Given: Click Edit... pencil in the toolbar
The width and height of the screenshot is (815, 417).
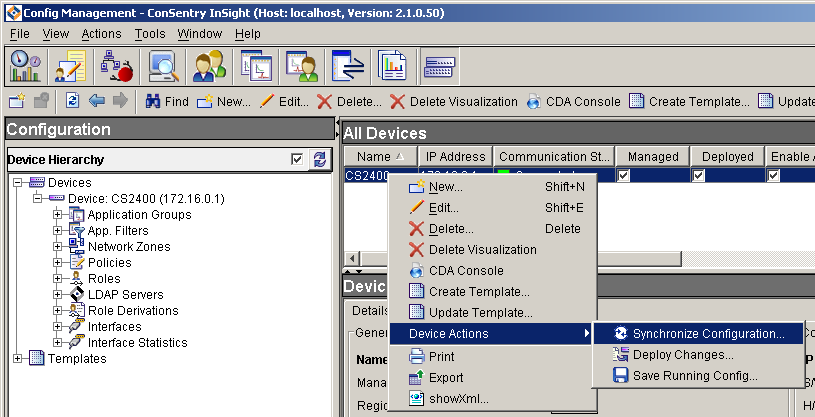Looking at the screenshot, I should click(x=284, y=101).
